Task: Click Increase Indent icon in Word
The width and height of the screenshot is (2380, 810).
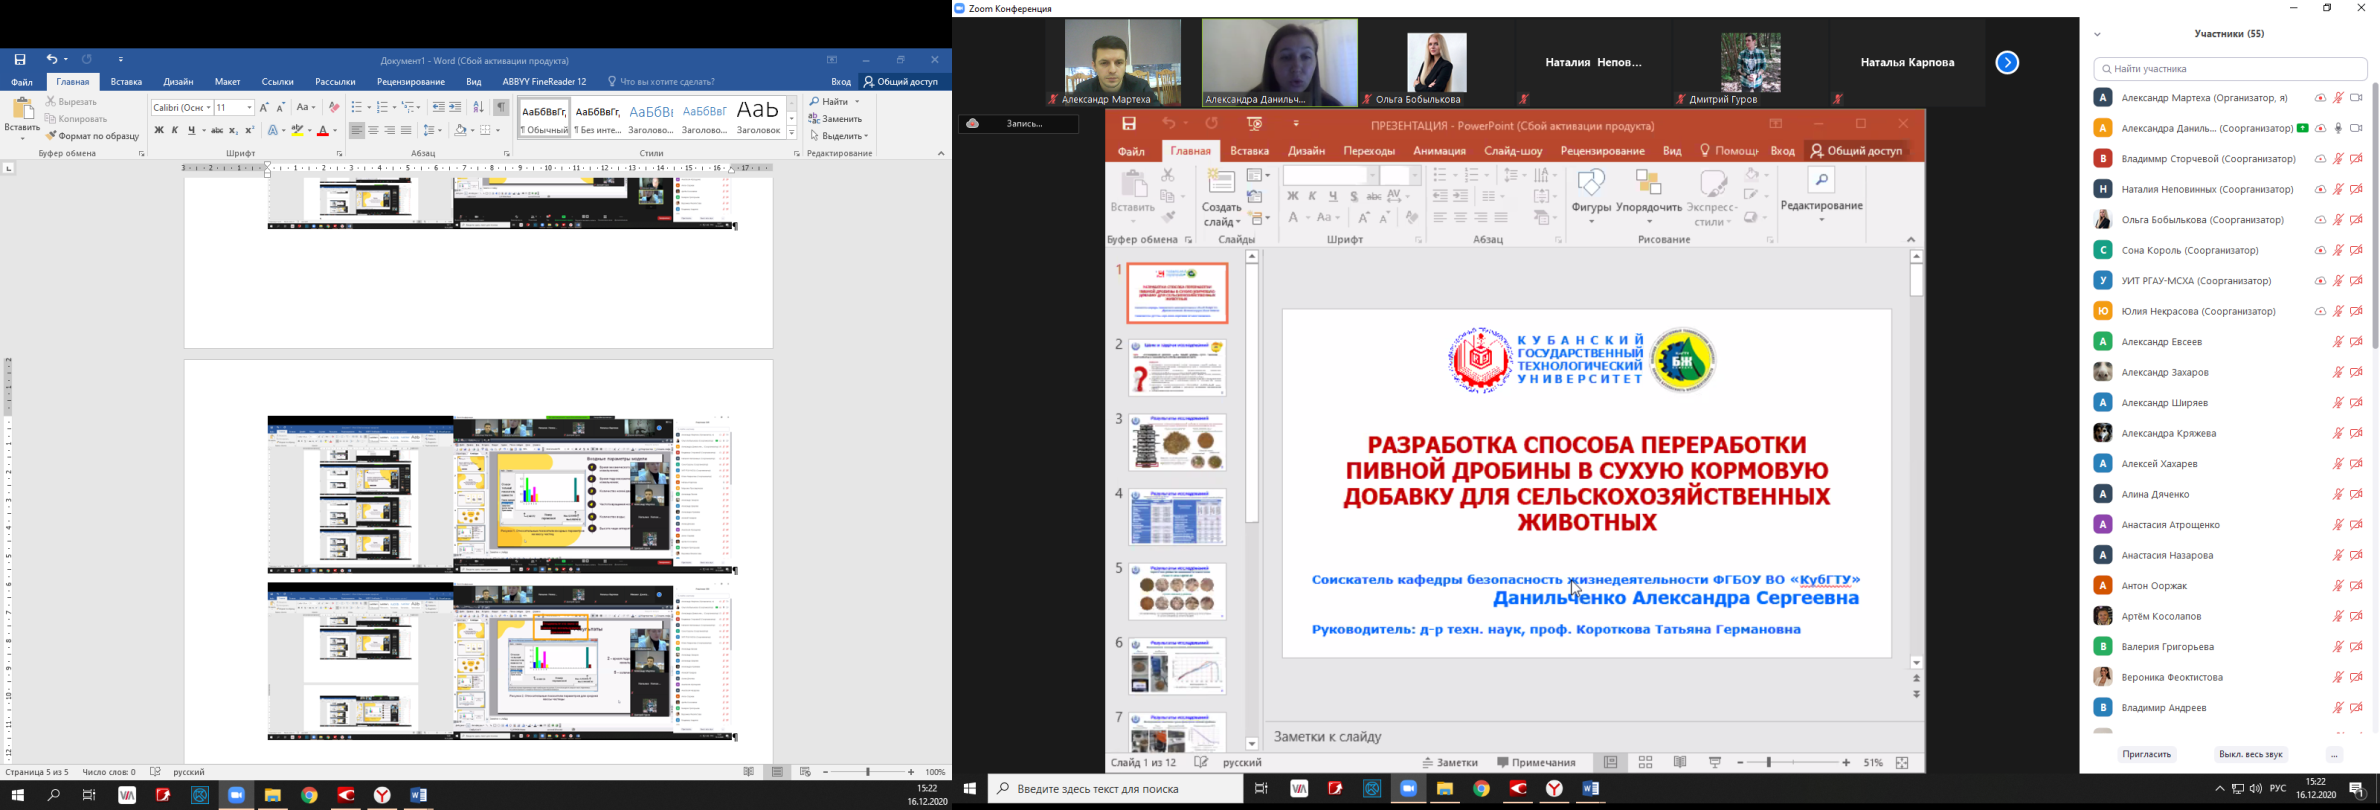Action: click(456, 107)
